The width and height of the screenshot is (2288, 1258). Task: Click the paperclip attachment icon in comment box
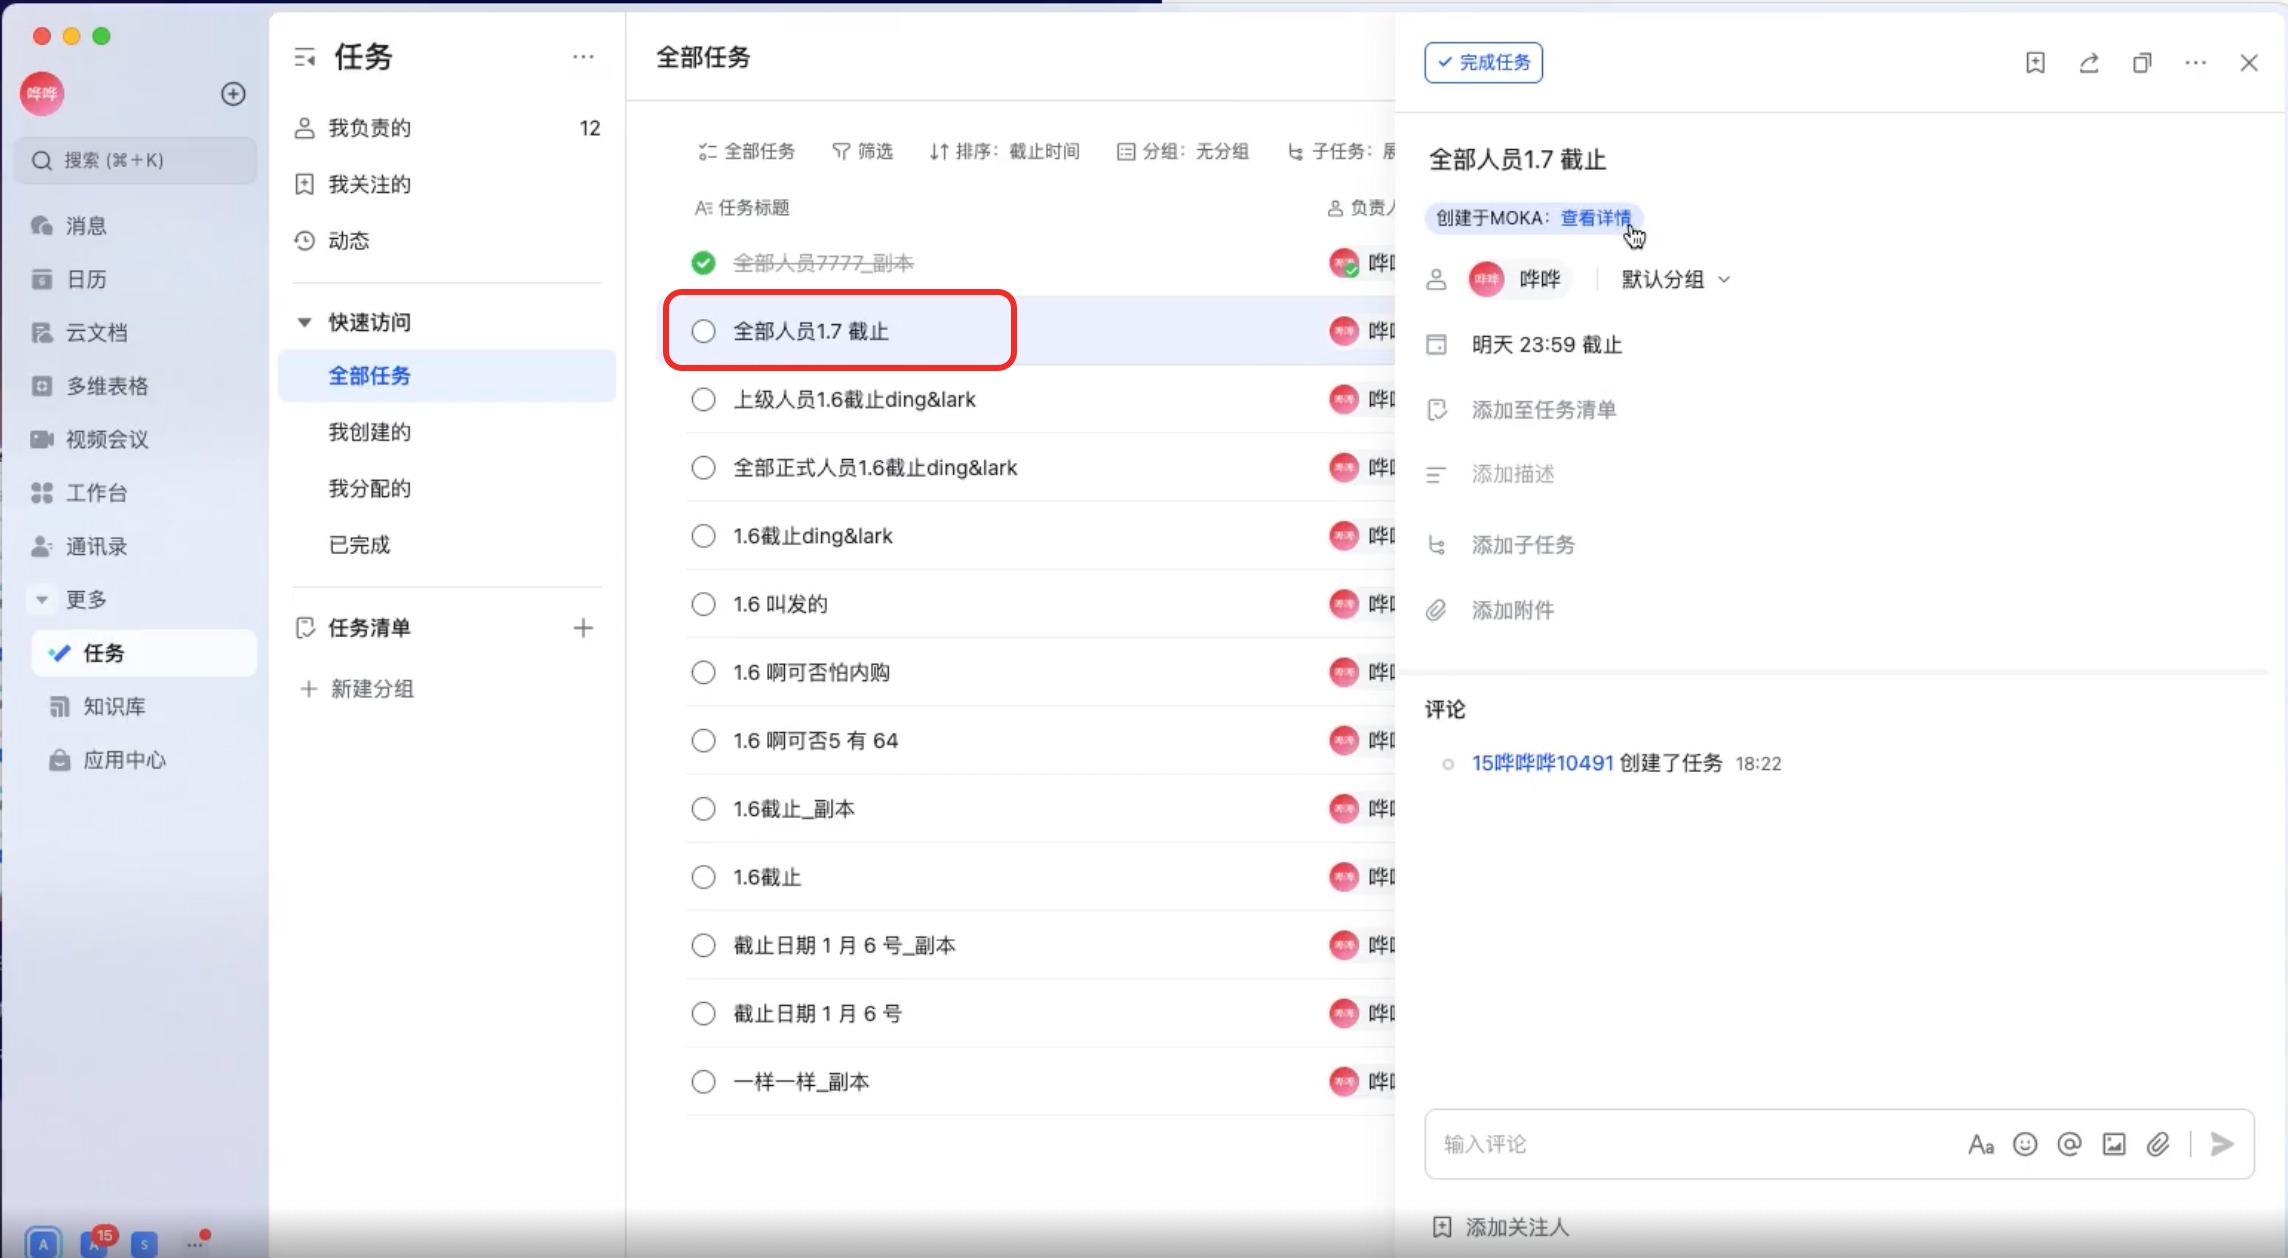[x=2158, y=1144]
